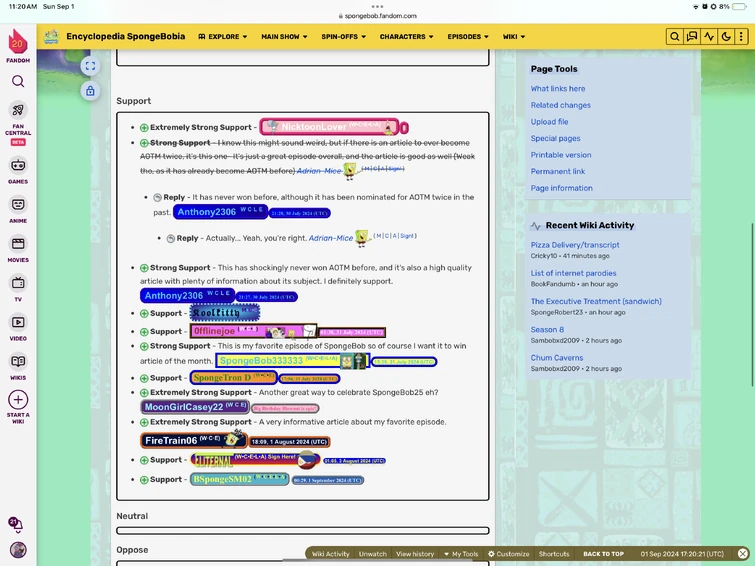Toggle dark mode moon icon

tap(726, 37)
